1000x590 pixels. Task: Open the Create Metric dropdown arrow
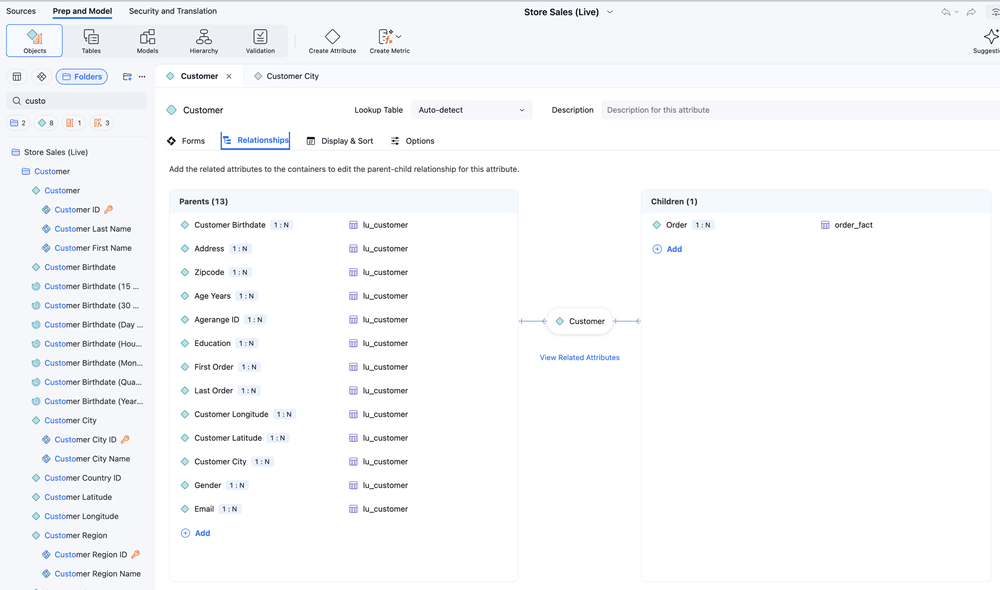tap(399, 37)
